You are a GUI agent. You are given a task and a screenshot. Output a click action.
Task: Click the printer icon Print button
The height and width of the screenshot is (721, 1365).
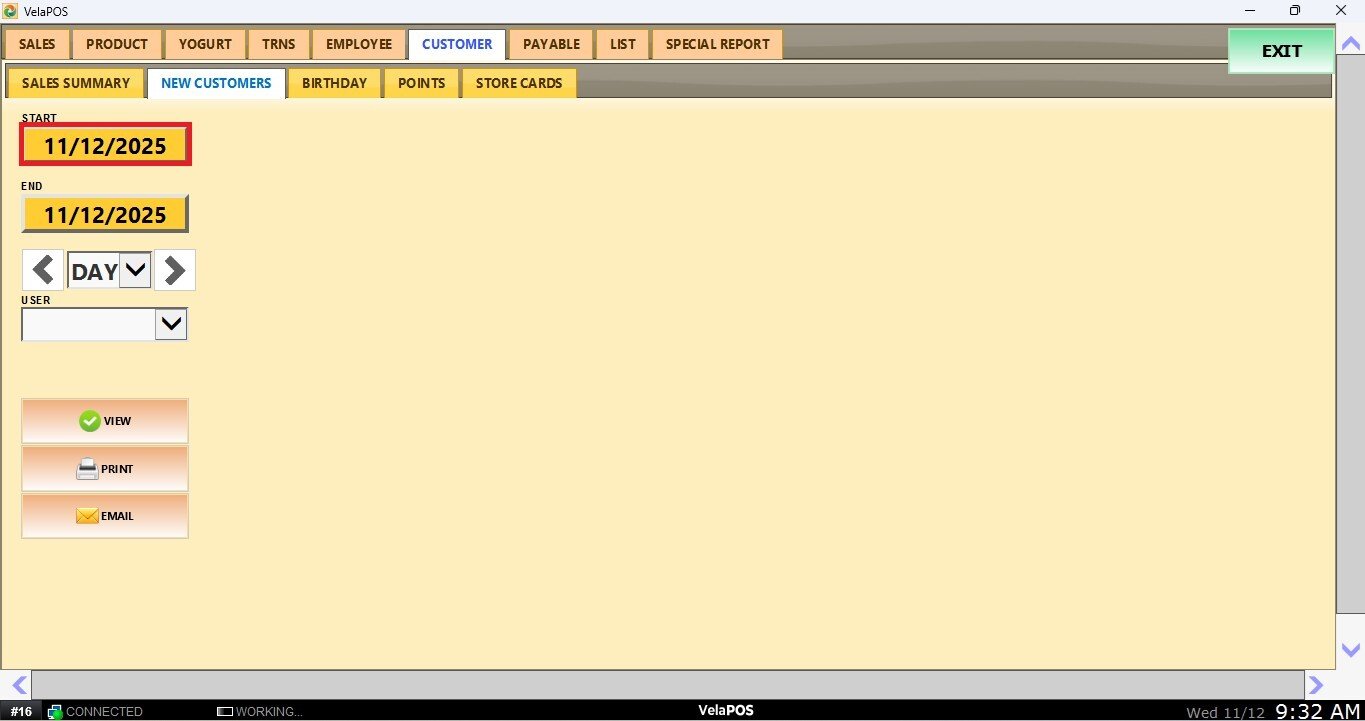(105, 469)
